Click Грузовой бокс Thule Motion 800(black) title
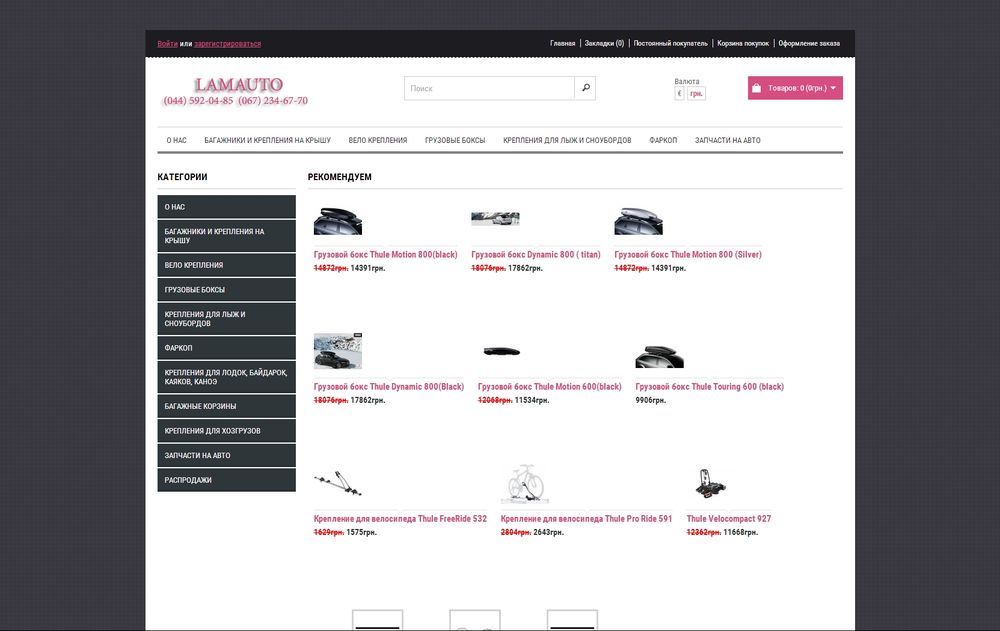 click(x=385, y=255)
